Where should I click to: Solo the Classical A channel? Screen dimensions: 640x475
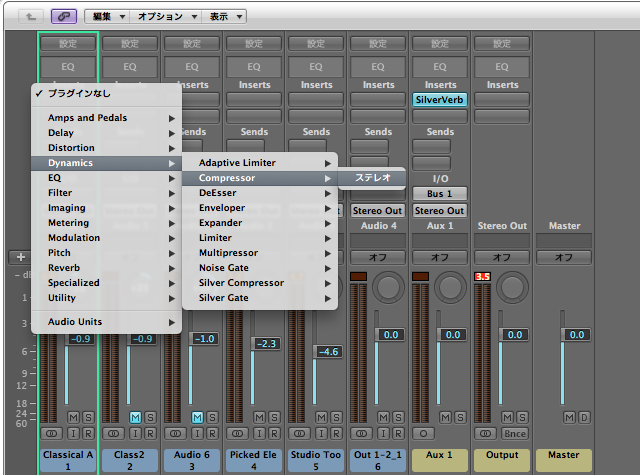tap(88, 417)
